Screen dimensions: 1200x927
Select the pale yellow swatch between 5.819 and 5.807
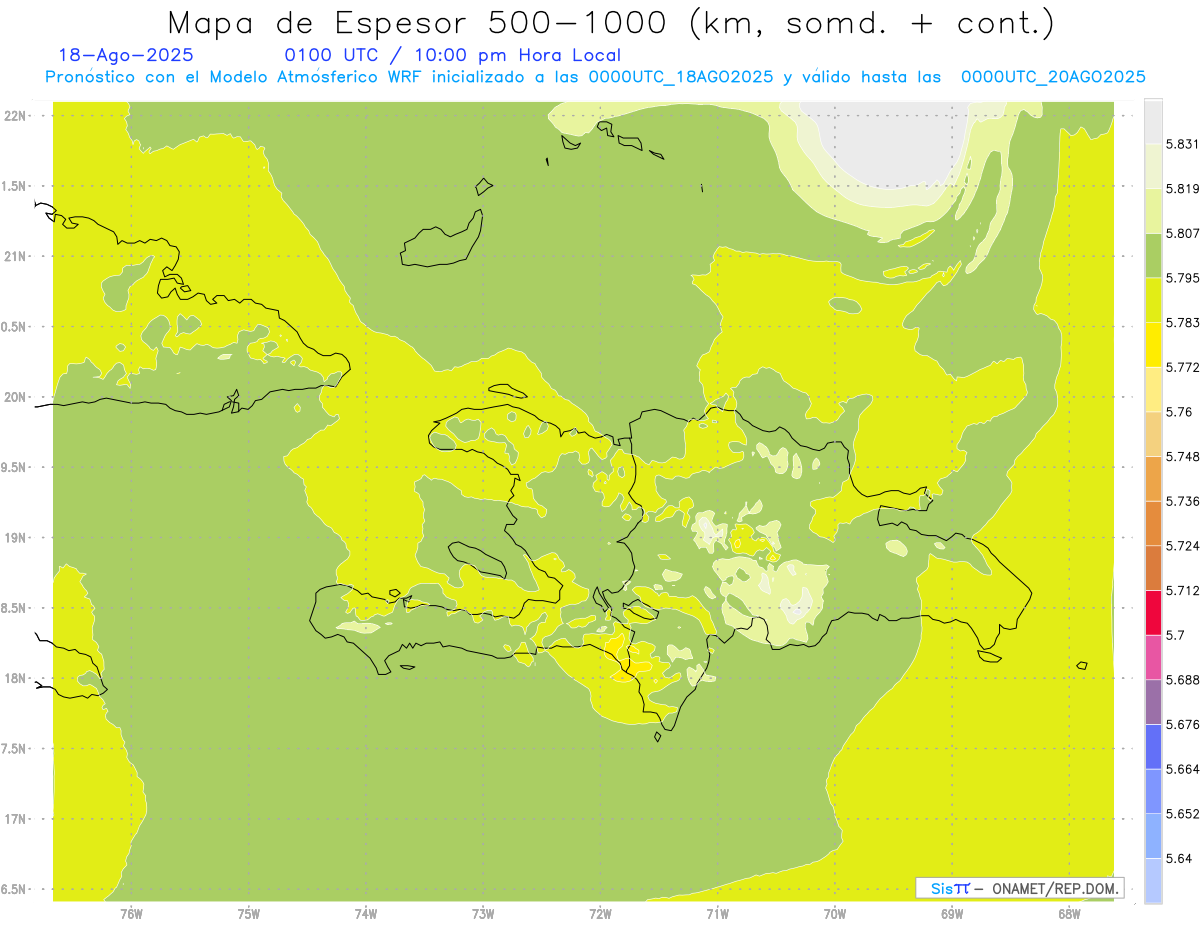pyautogui.click(x=1153, y=211)
